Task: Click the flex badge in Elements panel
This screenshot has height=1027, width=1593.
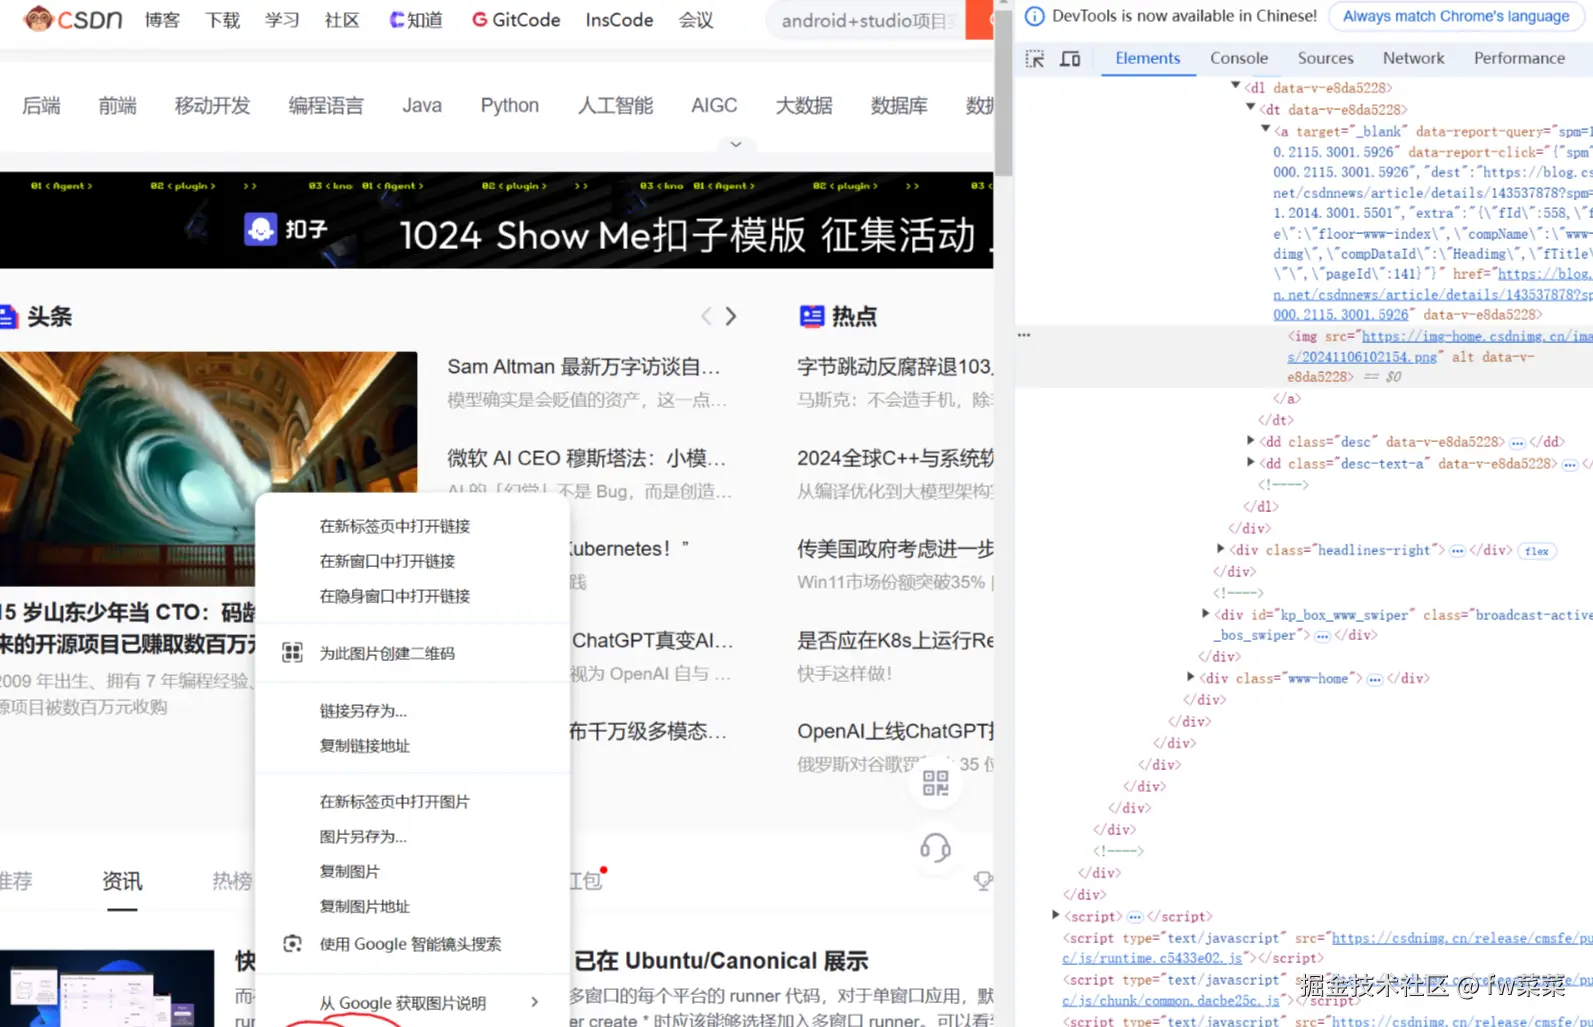Action: [x=1536, y=551]
